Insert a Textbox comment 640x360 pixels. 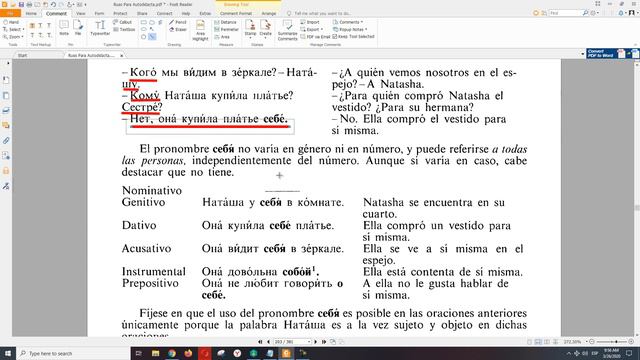[x=124, y=29]
